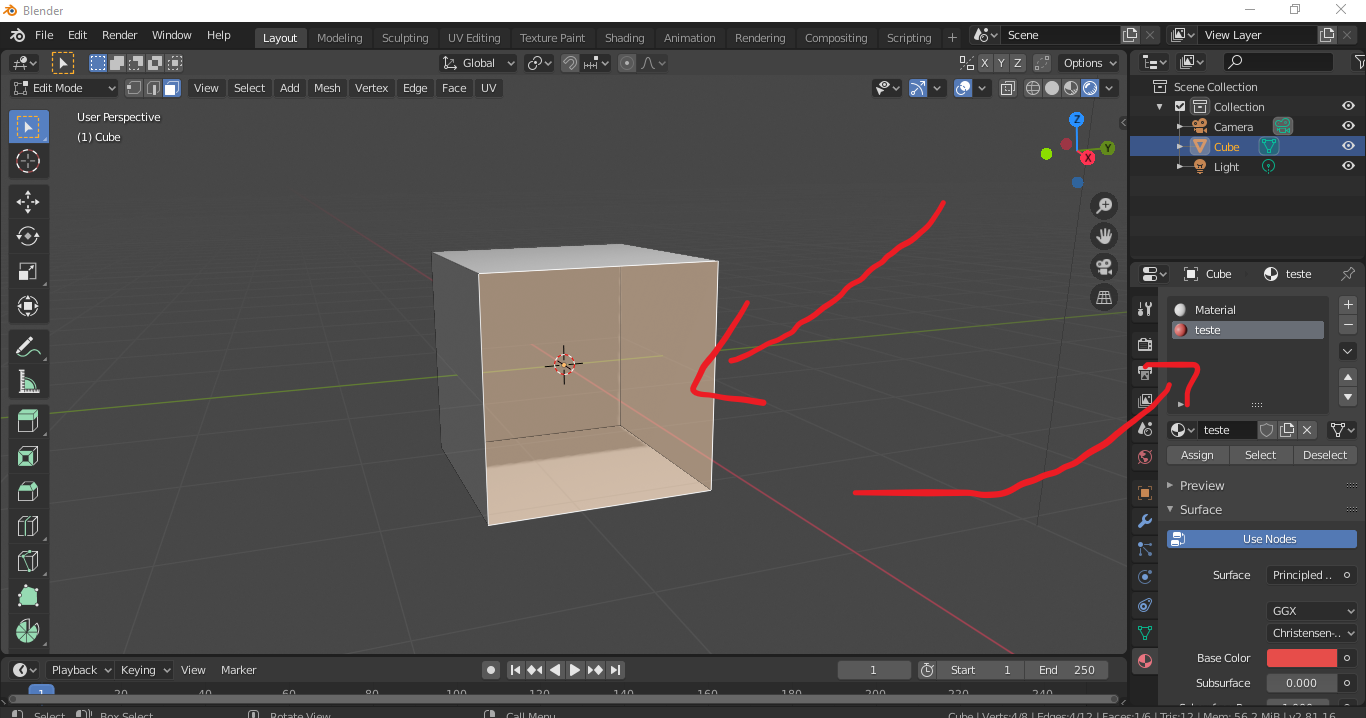Open the Modifiers properties tab wrench icon

point(1145,521)
